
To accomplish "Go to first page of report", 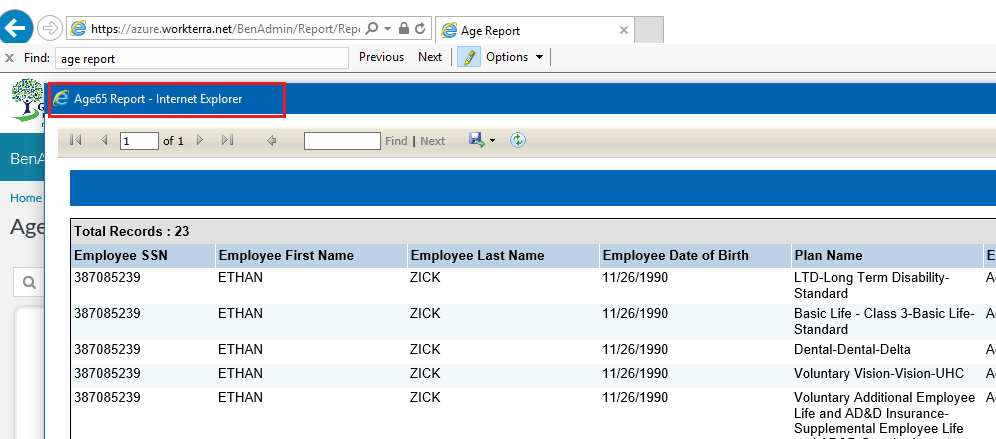I will pos(76,141).
